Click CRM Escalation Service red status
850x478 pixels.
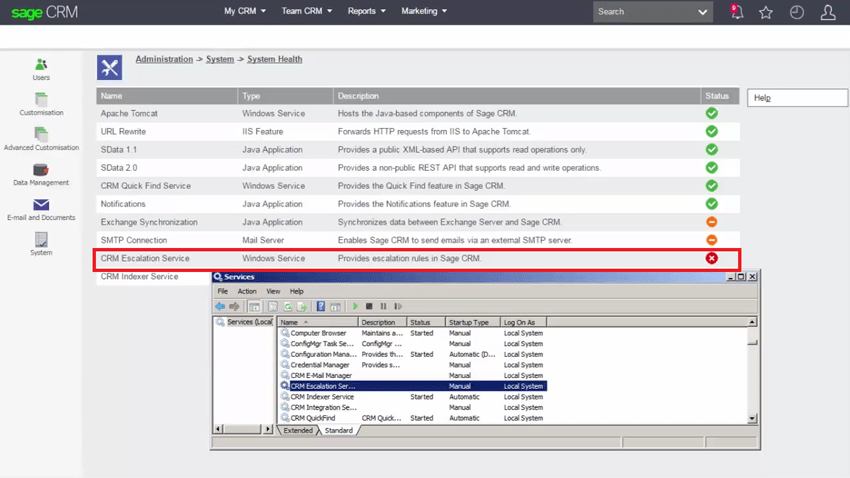point(712,258)
